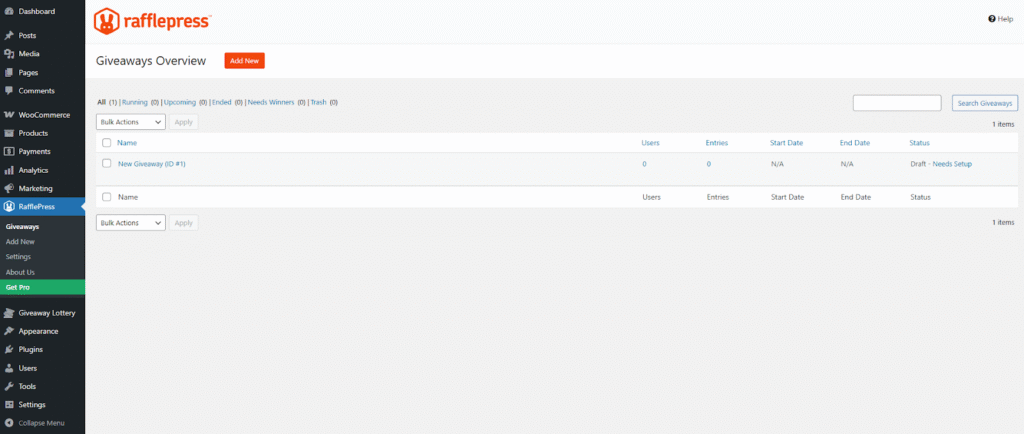This screenshot has height=434, width=1024.
Task: Click the Help question mark icon
Action: (x=992, y=19)
